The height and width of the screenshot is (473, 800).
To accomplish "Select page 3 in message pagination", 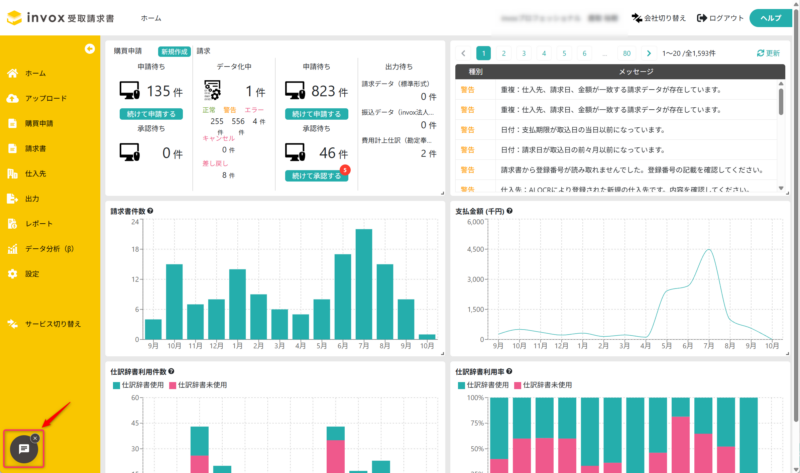I will [x=523, y=53].
